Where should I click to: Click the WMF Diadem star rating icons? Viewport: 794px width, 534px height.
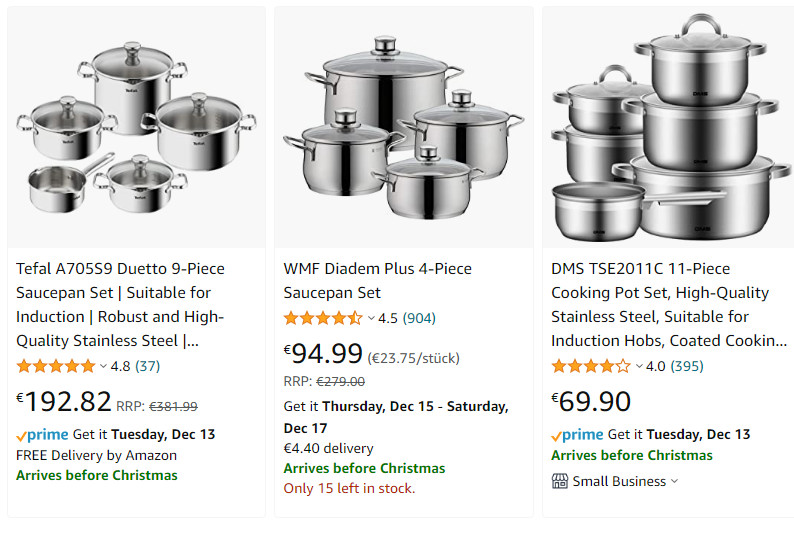coord(323,318)
